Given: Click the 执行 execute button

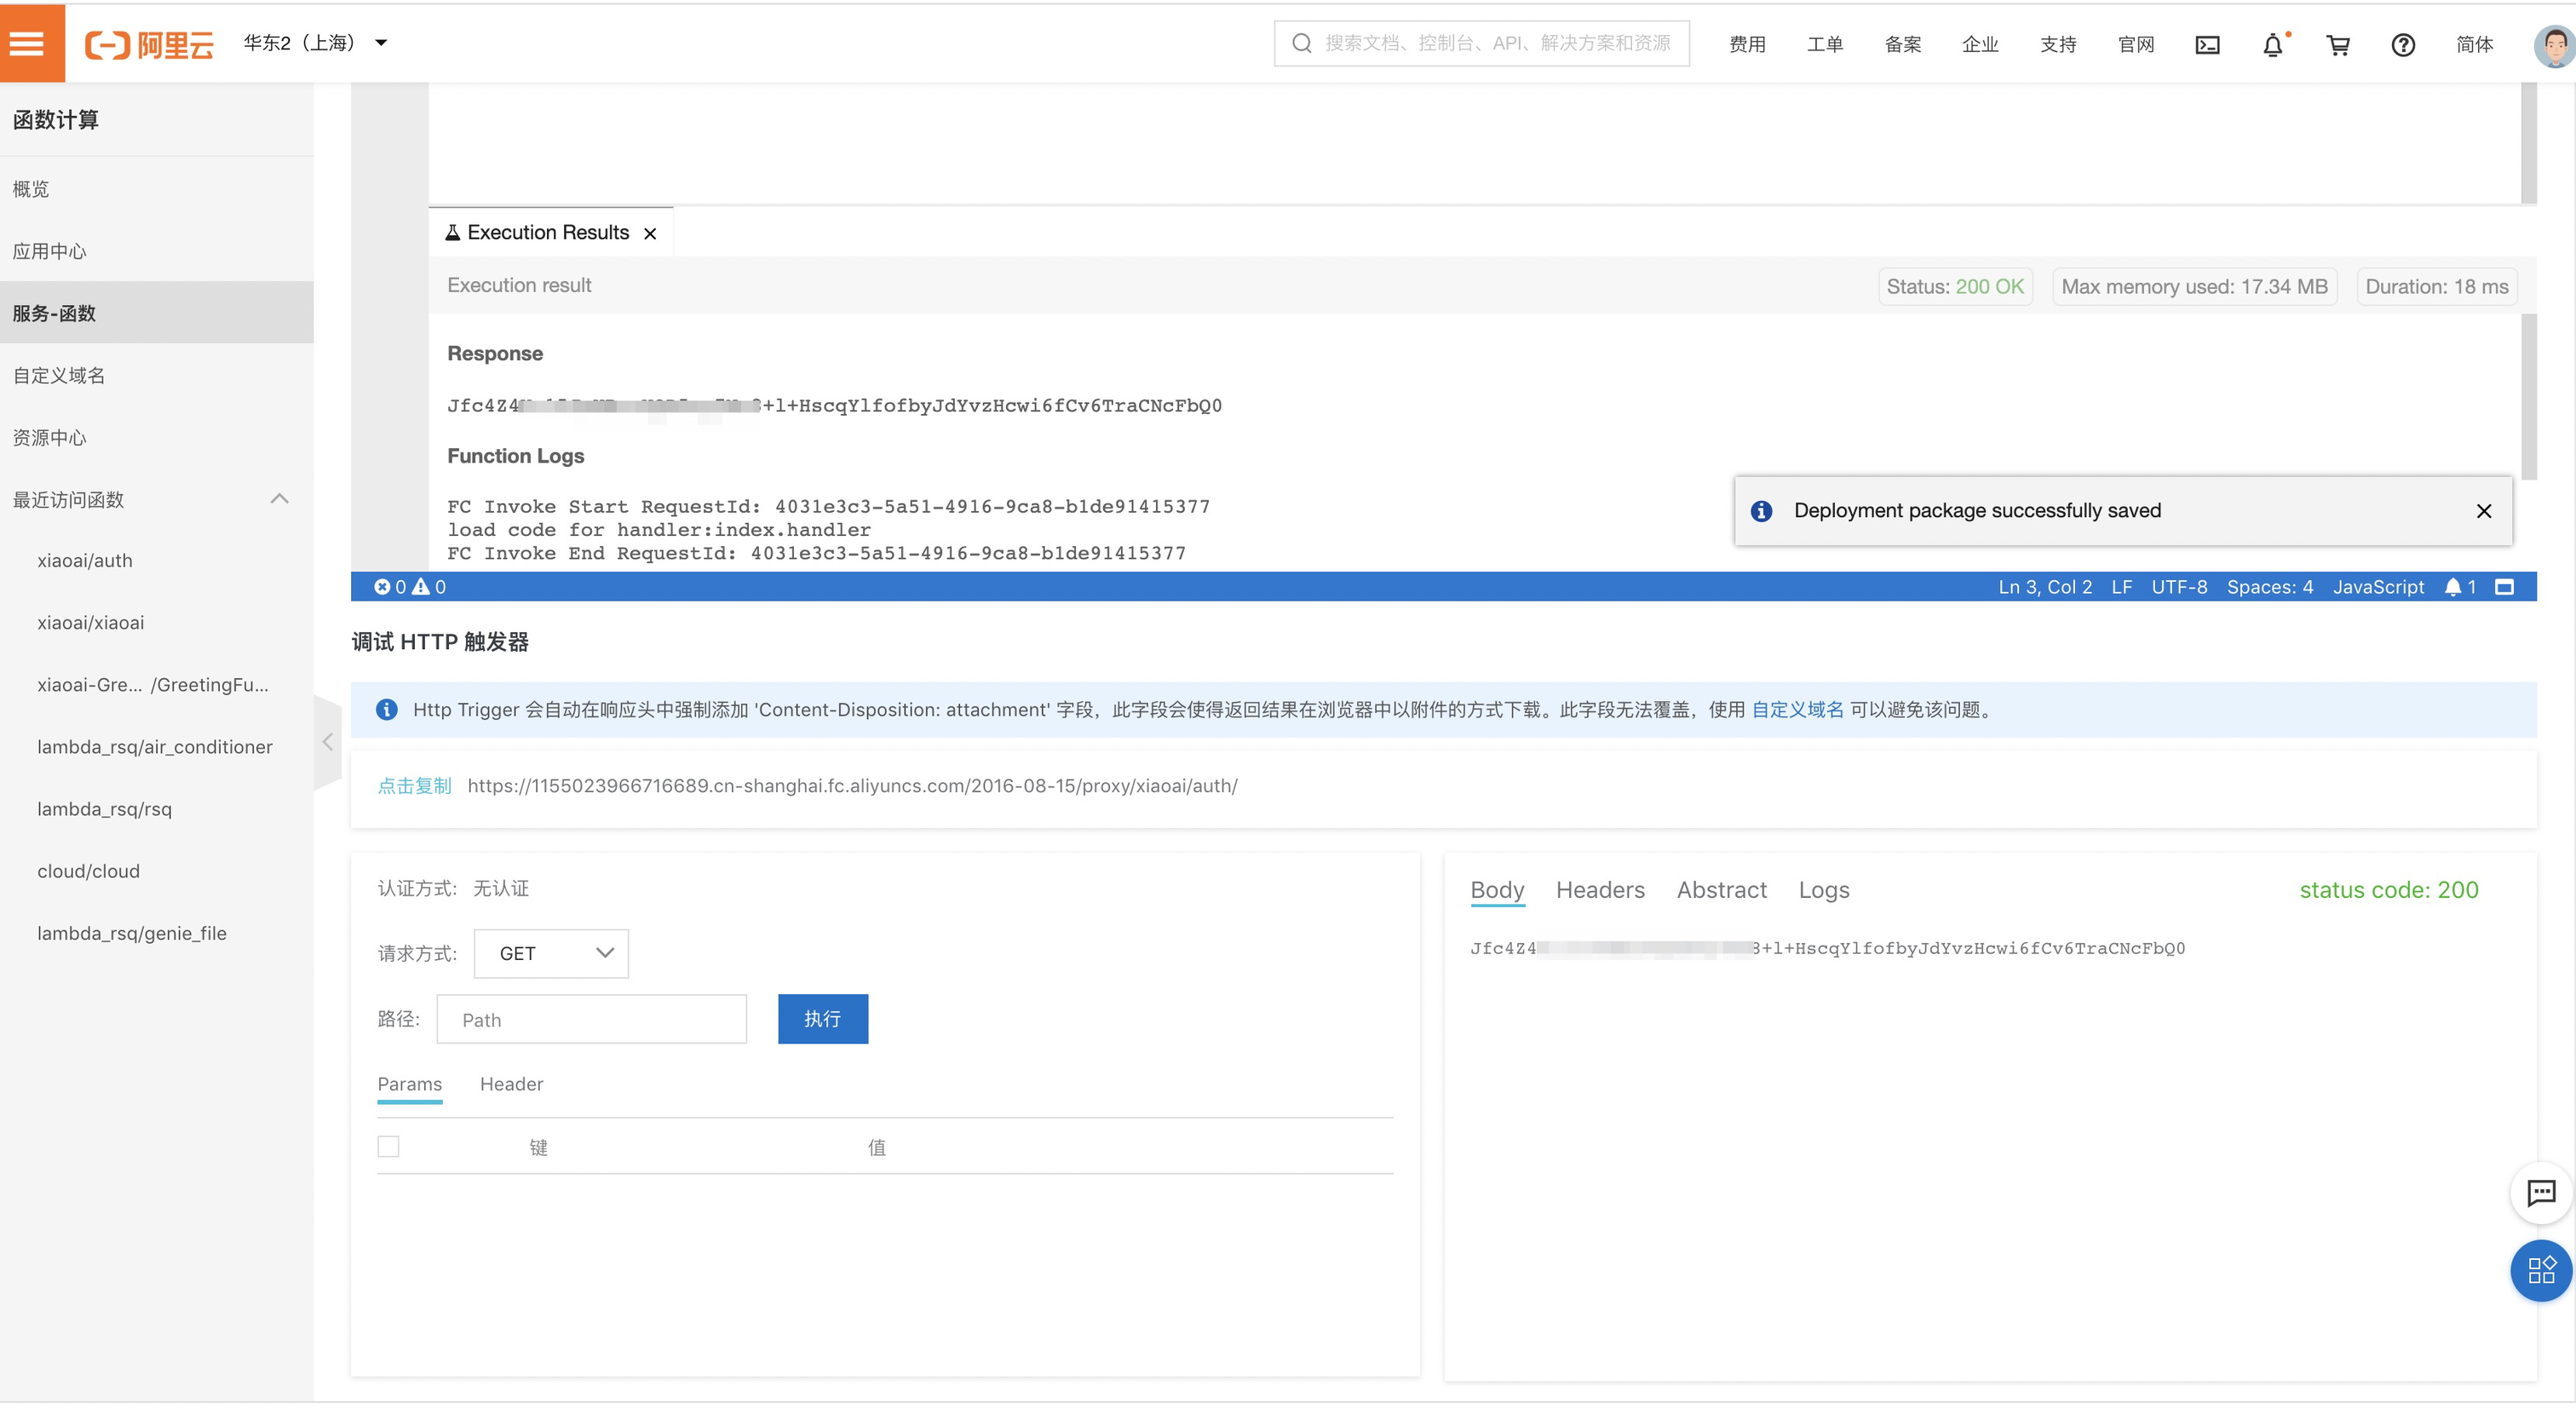Looking at the screenshot, I should click(822, 1019).
